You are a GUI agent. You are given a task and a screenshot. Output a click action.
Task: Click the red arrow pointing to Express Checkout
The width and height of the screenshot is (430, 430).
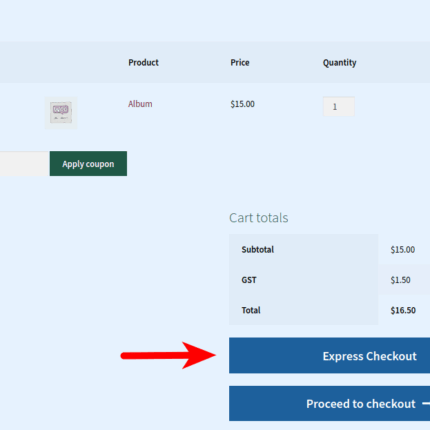[x=168, y=355]
